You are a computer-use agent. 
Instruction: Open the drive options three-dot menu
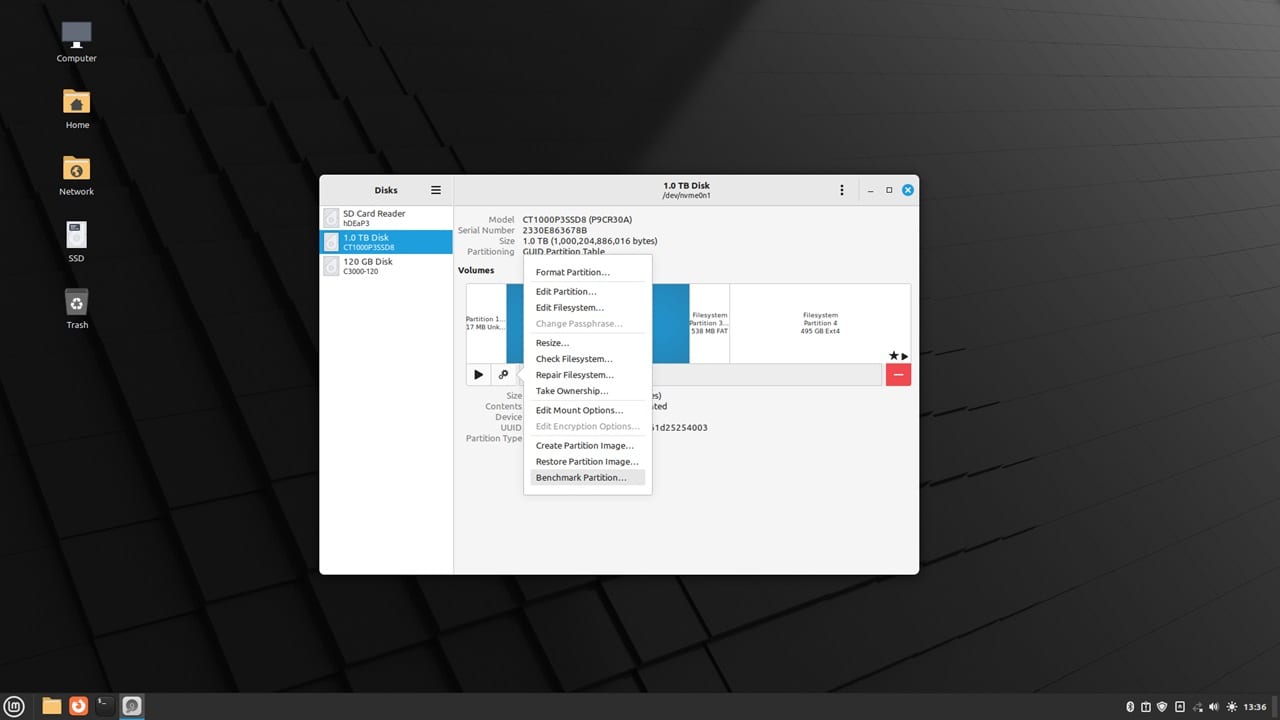841,190
